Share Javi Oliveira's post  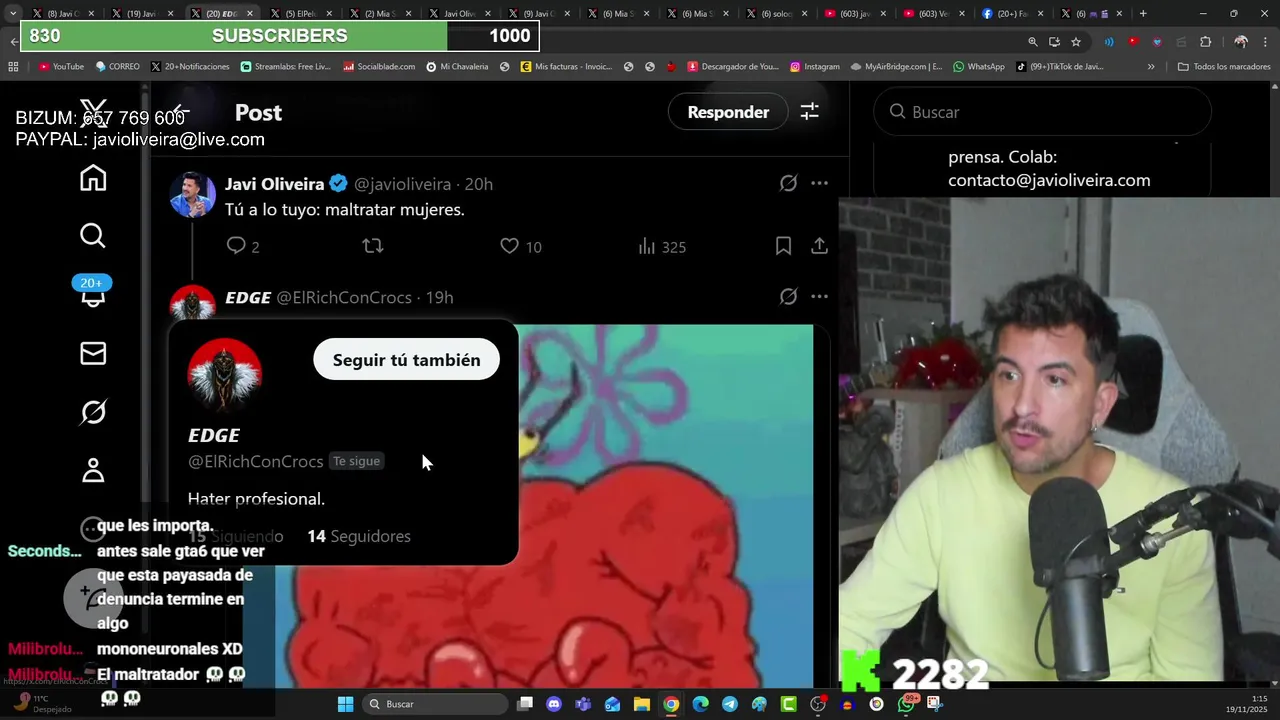coord(819,246)
